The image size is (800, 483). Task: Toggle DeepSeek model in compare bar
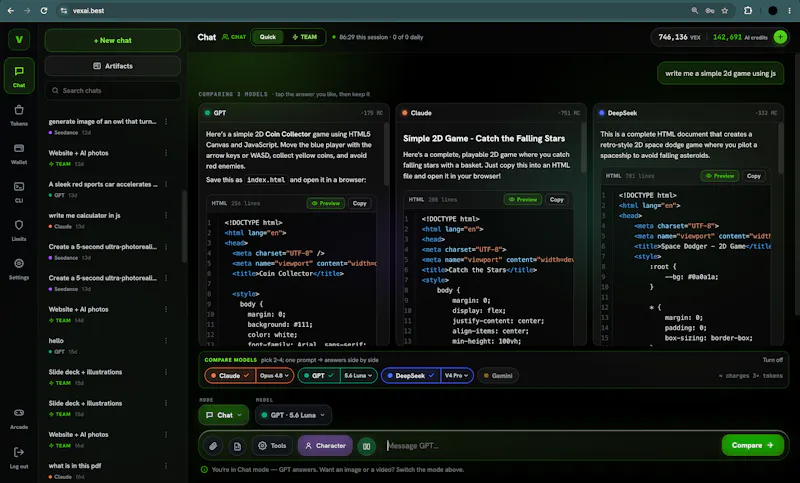coord(411,375)
